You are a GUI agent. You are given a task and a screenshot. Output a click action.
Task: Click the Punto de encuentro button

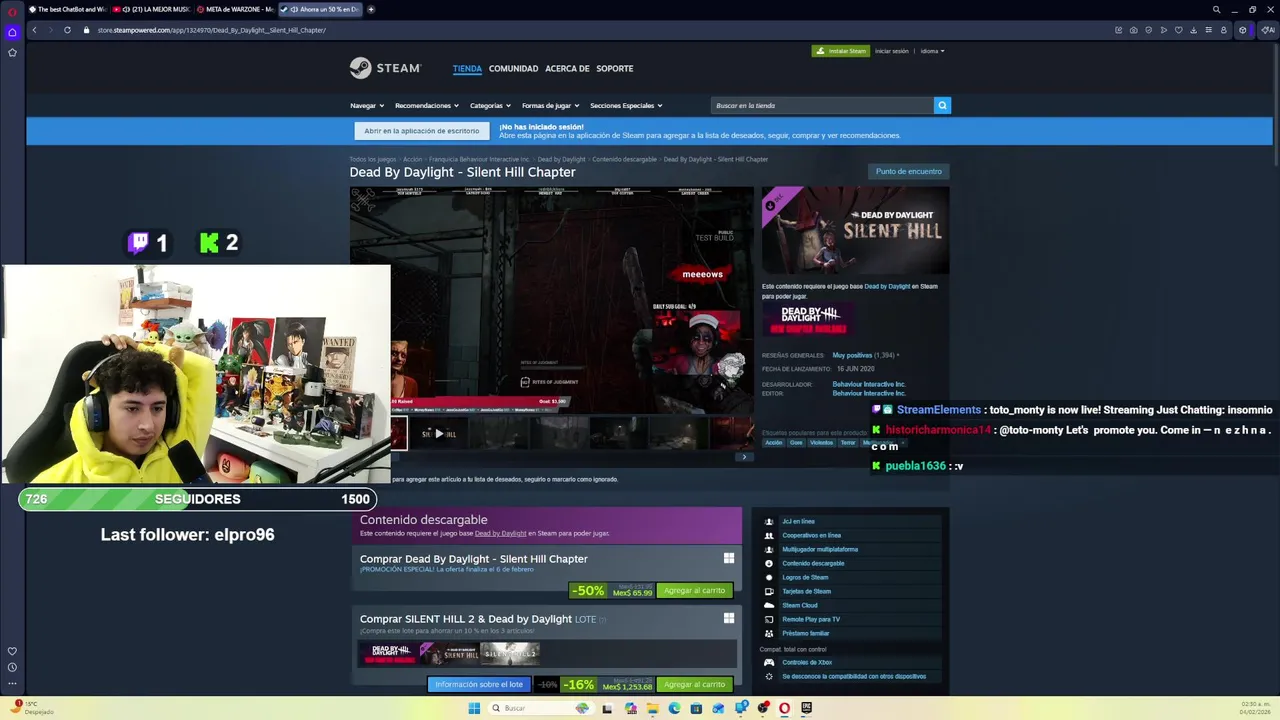point(909,171)
